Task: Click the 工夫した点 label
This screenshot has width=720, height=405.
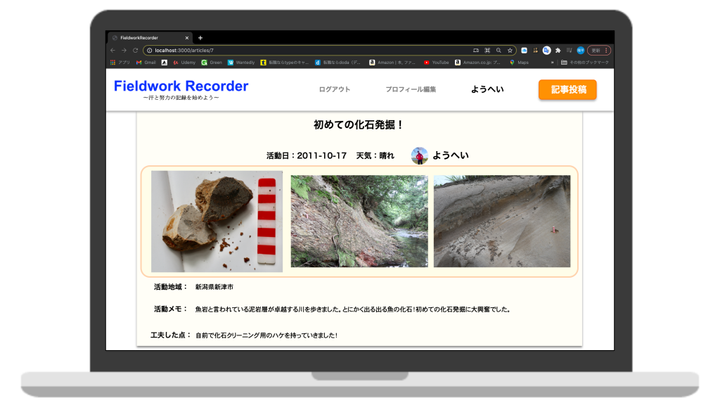Action: coord(170,335)
